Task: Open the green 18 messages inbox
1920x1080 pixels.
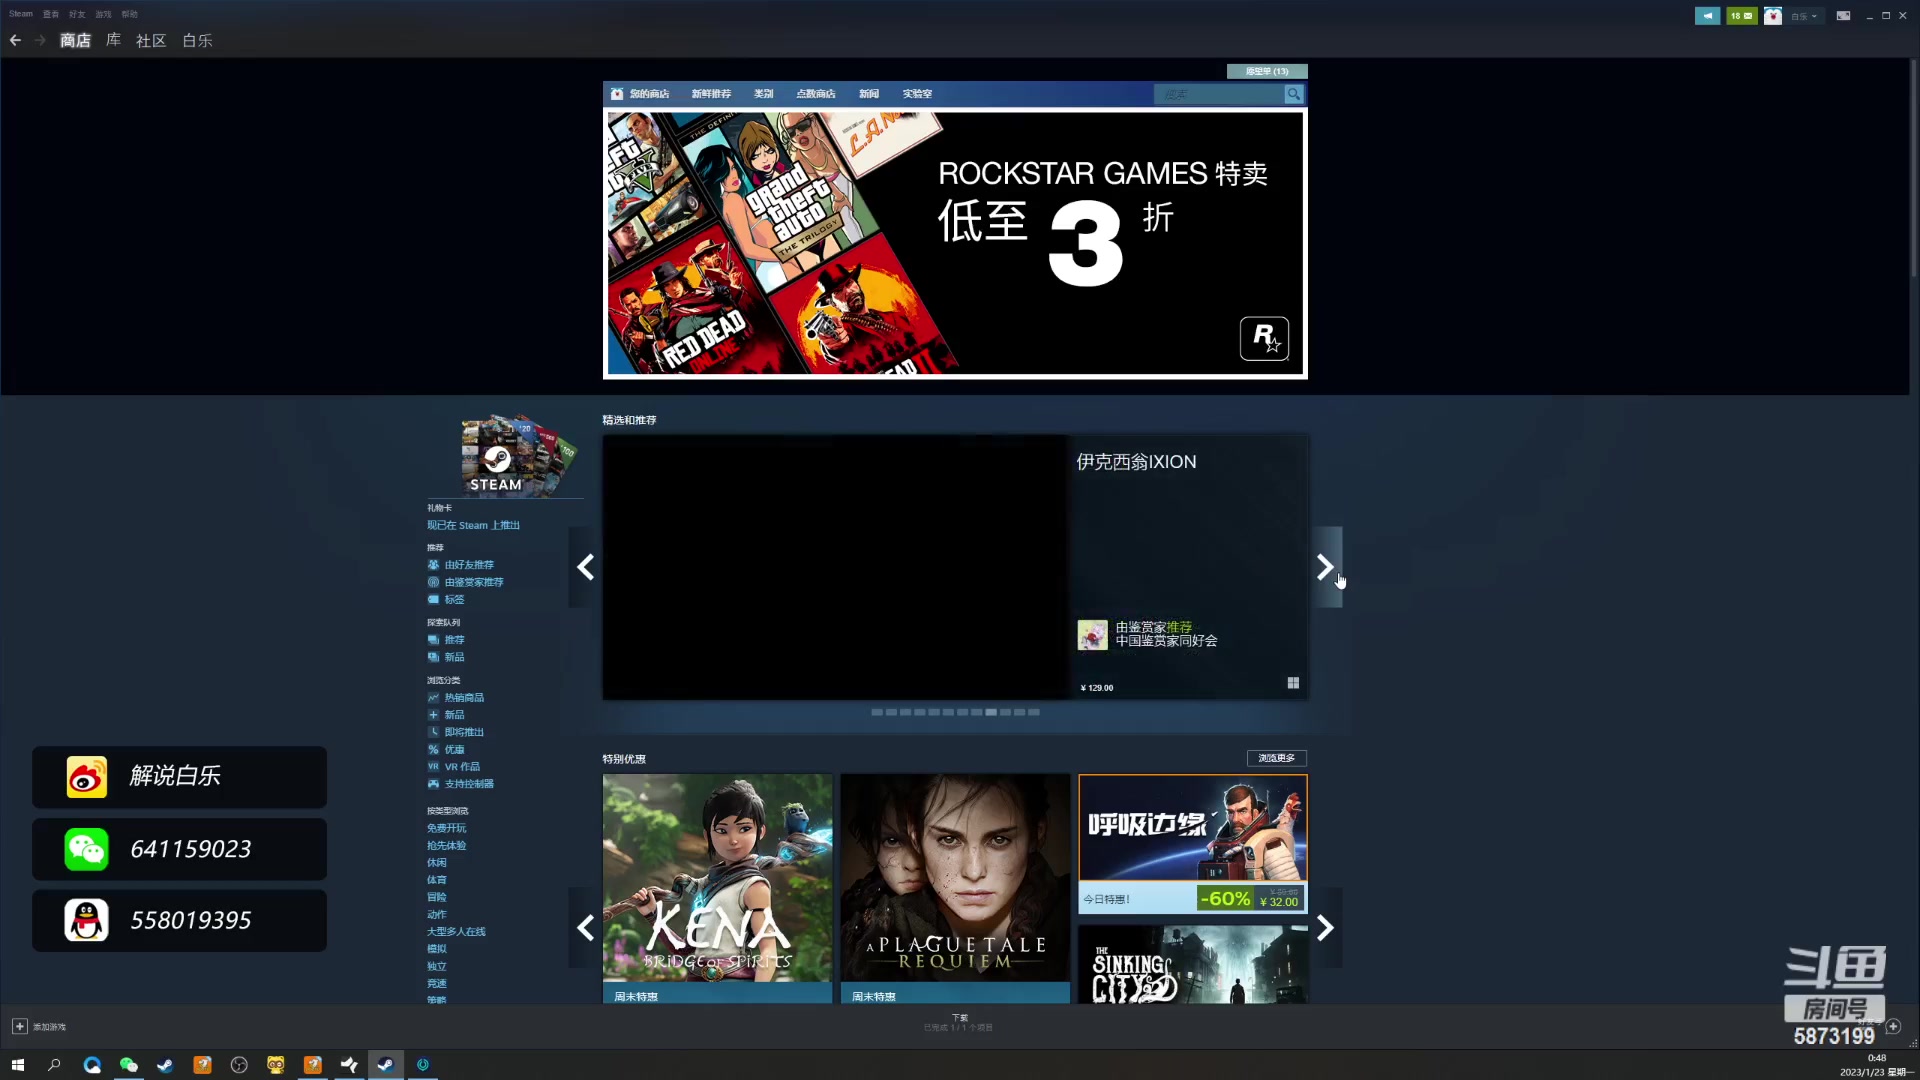Action: 1741,16
